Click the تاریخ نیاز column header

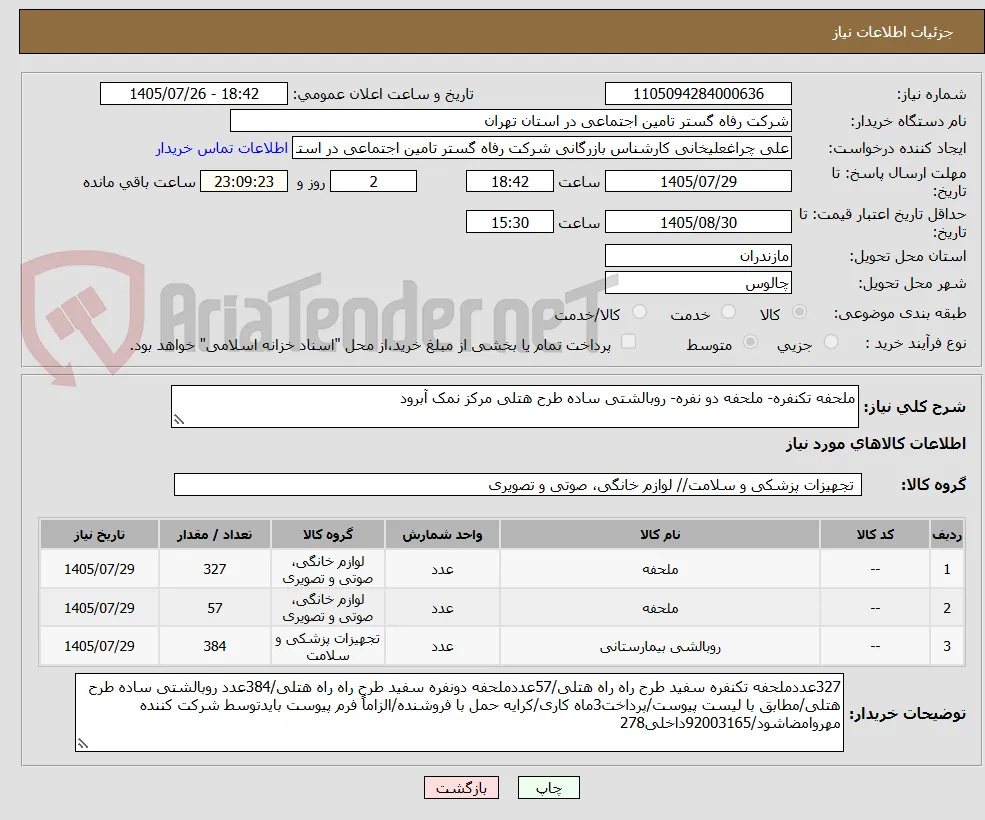[99, 535]
